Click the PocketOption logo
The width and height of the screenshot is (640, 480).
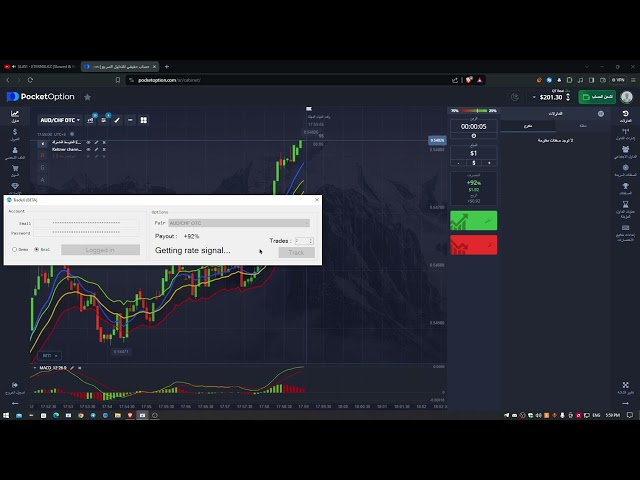[x=41, y=97]
